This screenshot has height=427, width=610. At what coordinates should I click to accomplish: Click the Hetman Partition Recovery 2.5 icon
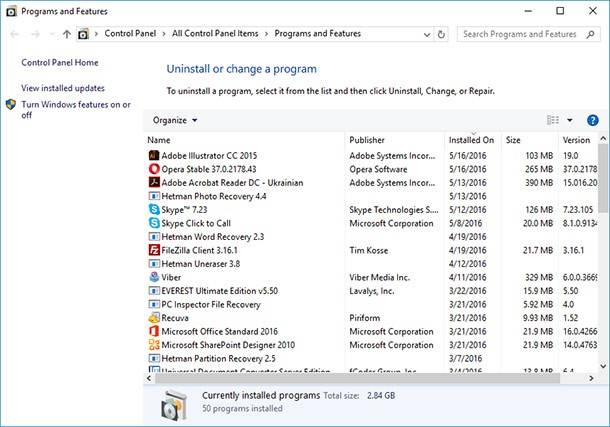tap(154, 358)
